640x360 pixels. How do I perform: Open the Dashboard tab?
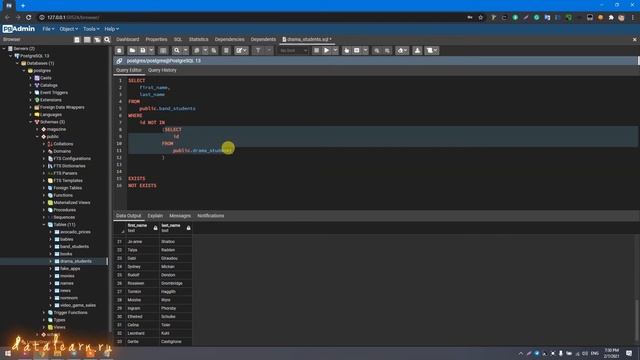click(128, 40)
